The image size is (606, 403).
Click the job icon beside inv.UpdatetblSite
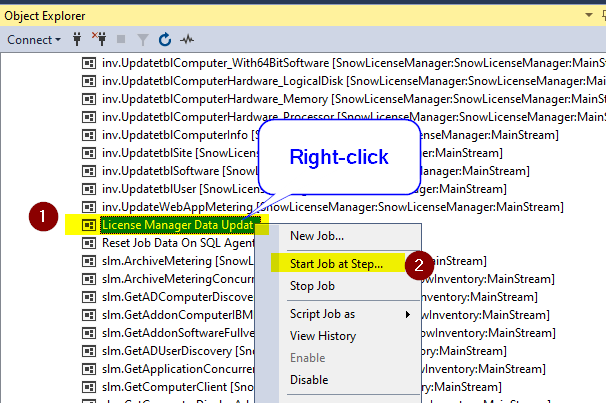[89, 153]
